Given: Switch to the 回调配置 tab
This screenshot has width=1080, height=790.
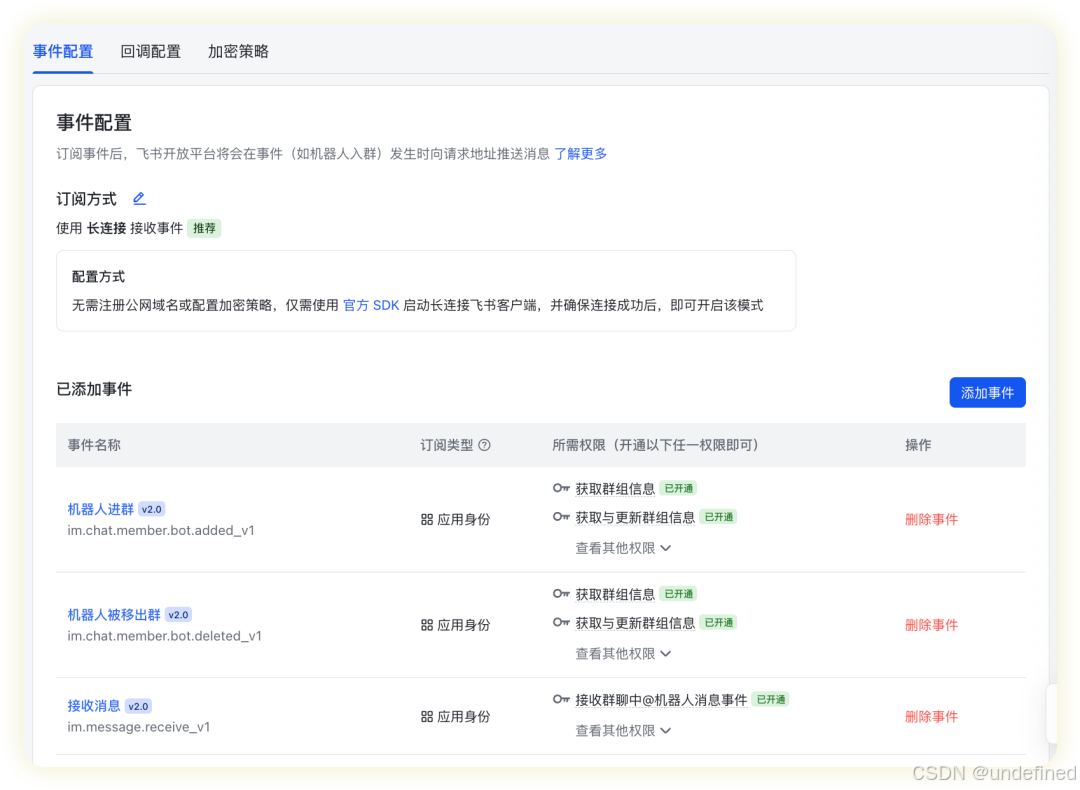Looking at the screenshot, I should pyautogui.click(x=150, y=51).
